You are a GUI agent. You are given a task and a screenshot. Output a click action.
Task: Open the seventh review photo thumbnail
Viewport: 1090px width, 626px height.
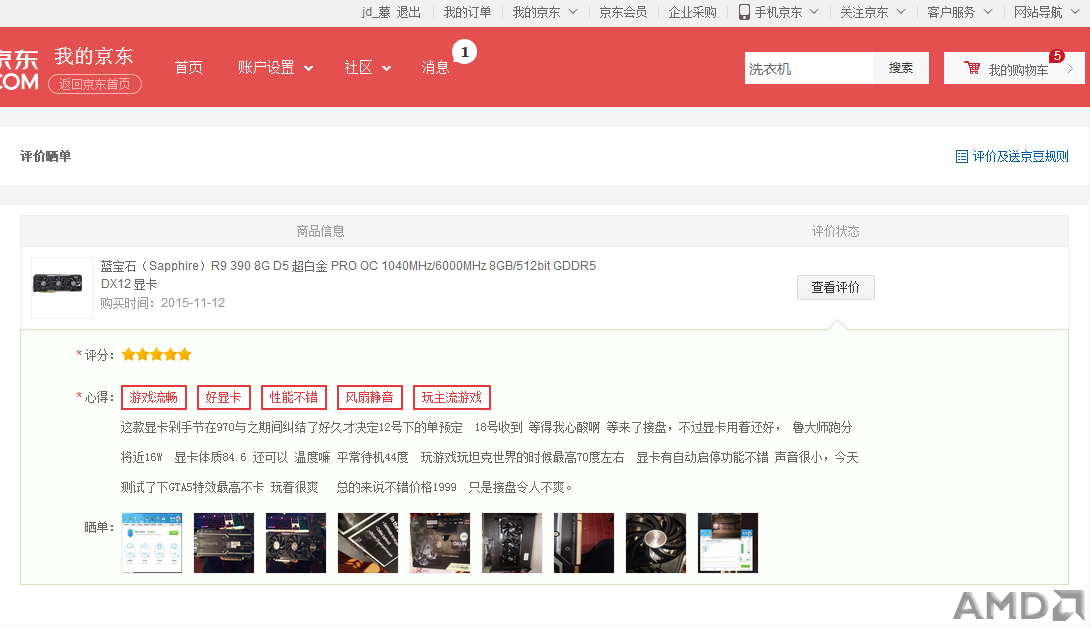[x=584, y=543]
